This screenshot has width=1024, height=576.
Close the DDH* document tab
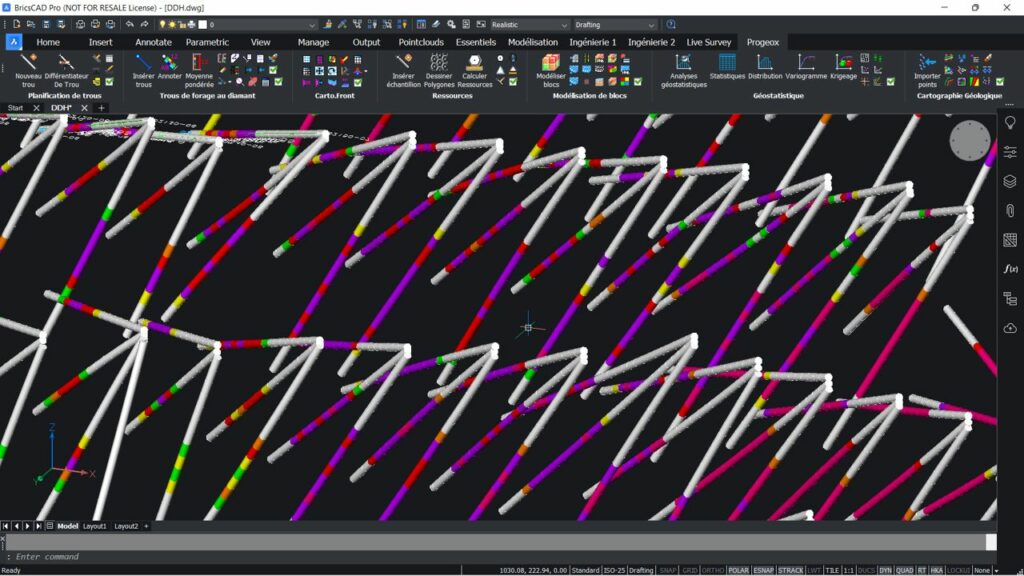pyautogui.click(x=84, y=108)
